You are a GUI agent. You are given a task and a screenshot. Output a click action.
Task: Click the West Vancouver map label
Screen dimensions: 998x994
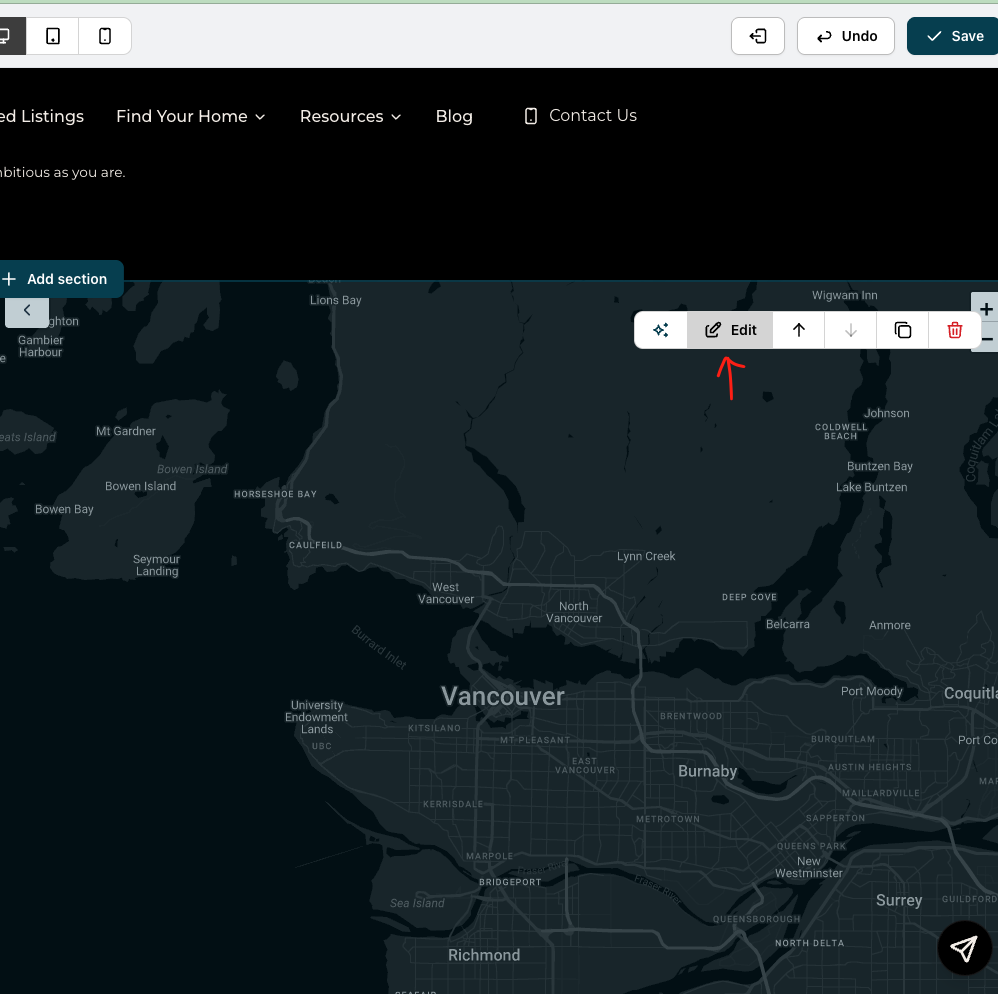click(x=446, y=593)
